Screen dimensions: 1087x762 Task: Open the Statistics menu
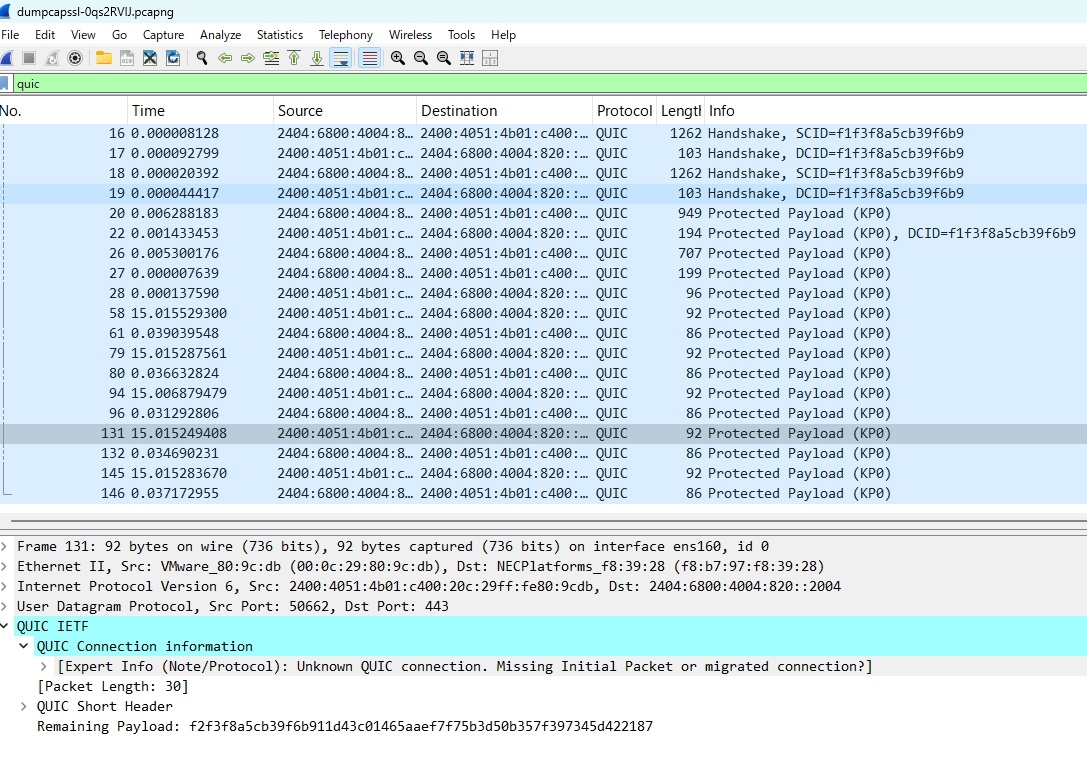click(280, 35)
